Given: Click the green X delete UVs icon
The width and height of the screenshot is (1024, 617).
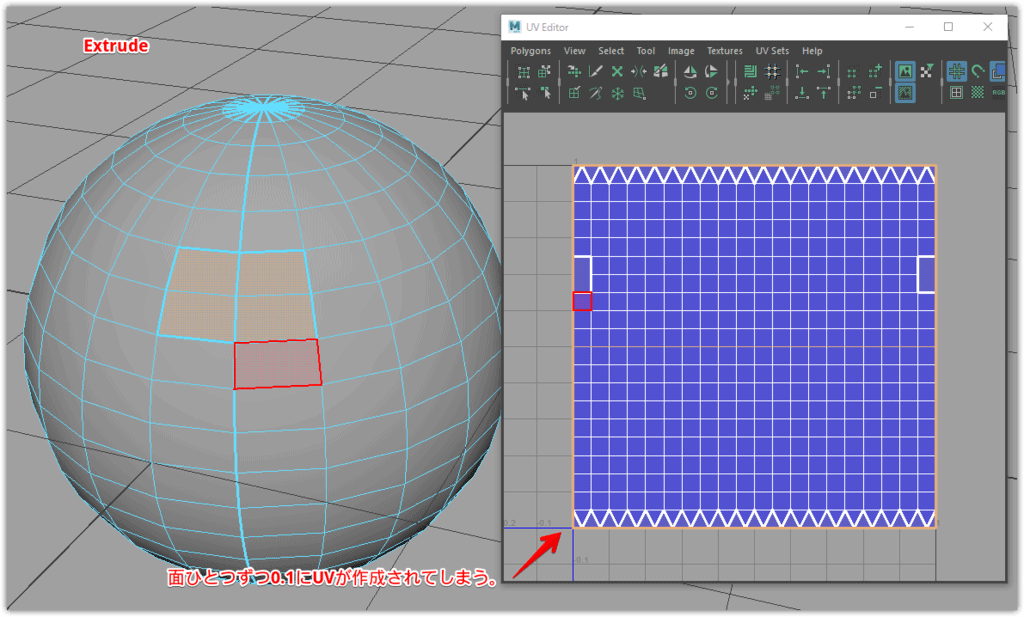Looking at the screenshot, I should tap(618, 72).
